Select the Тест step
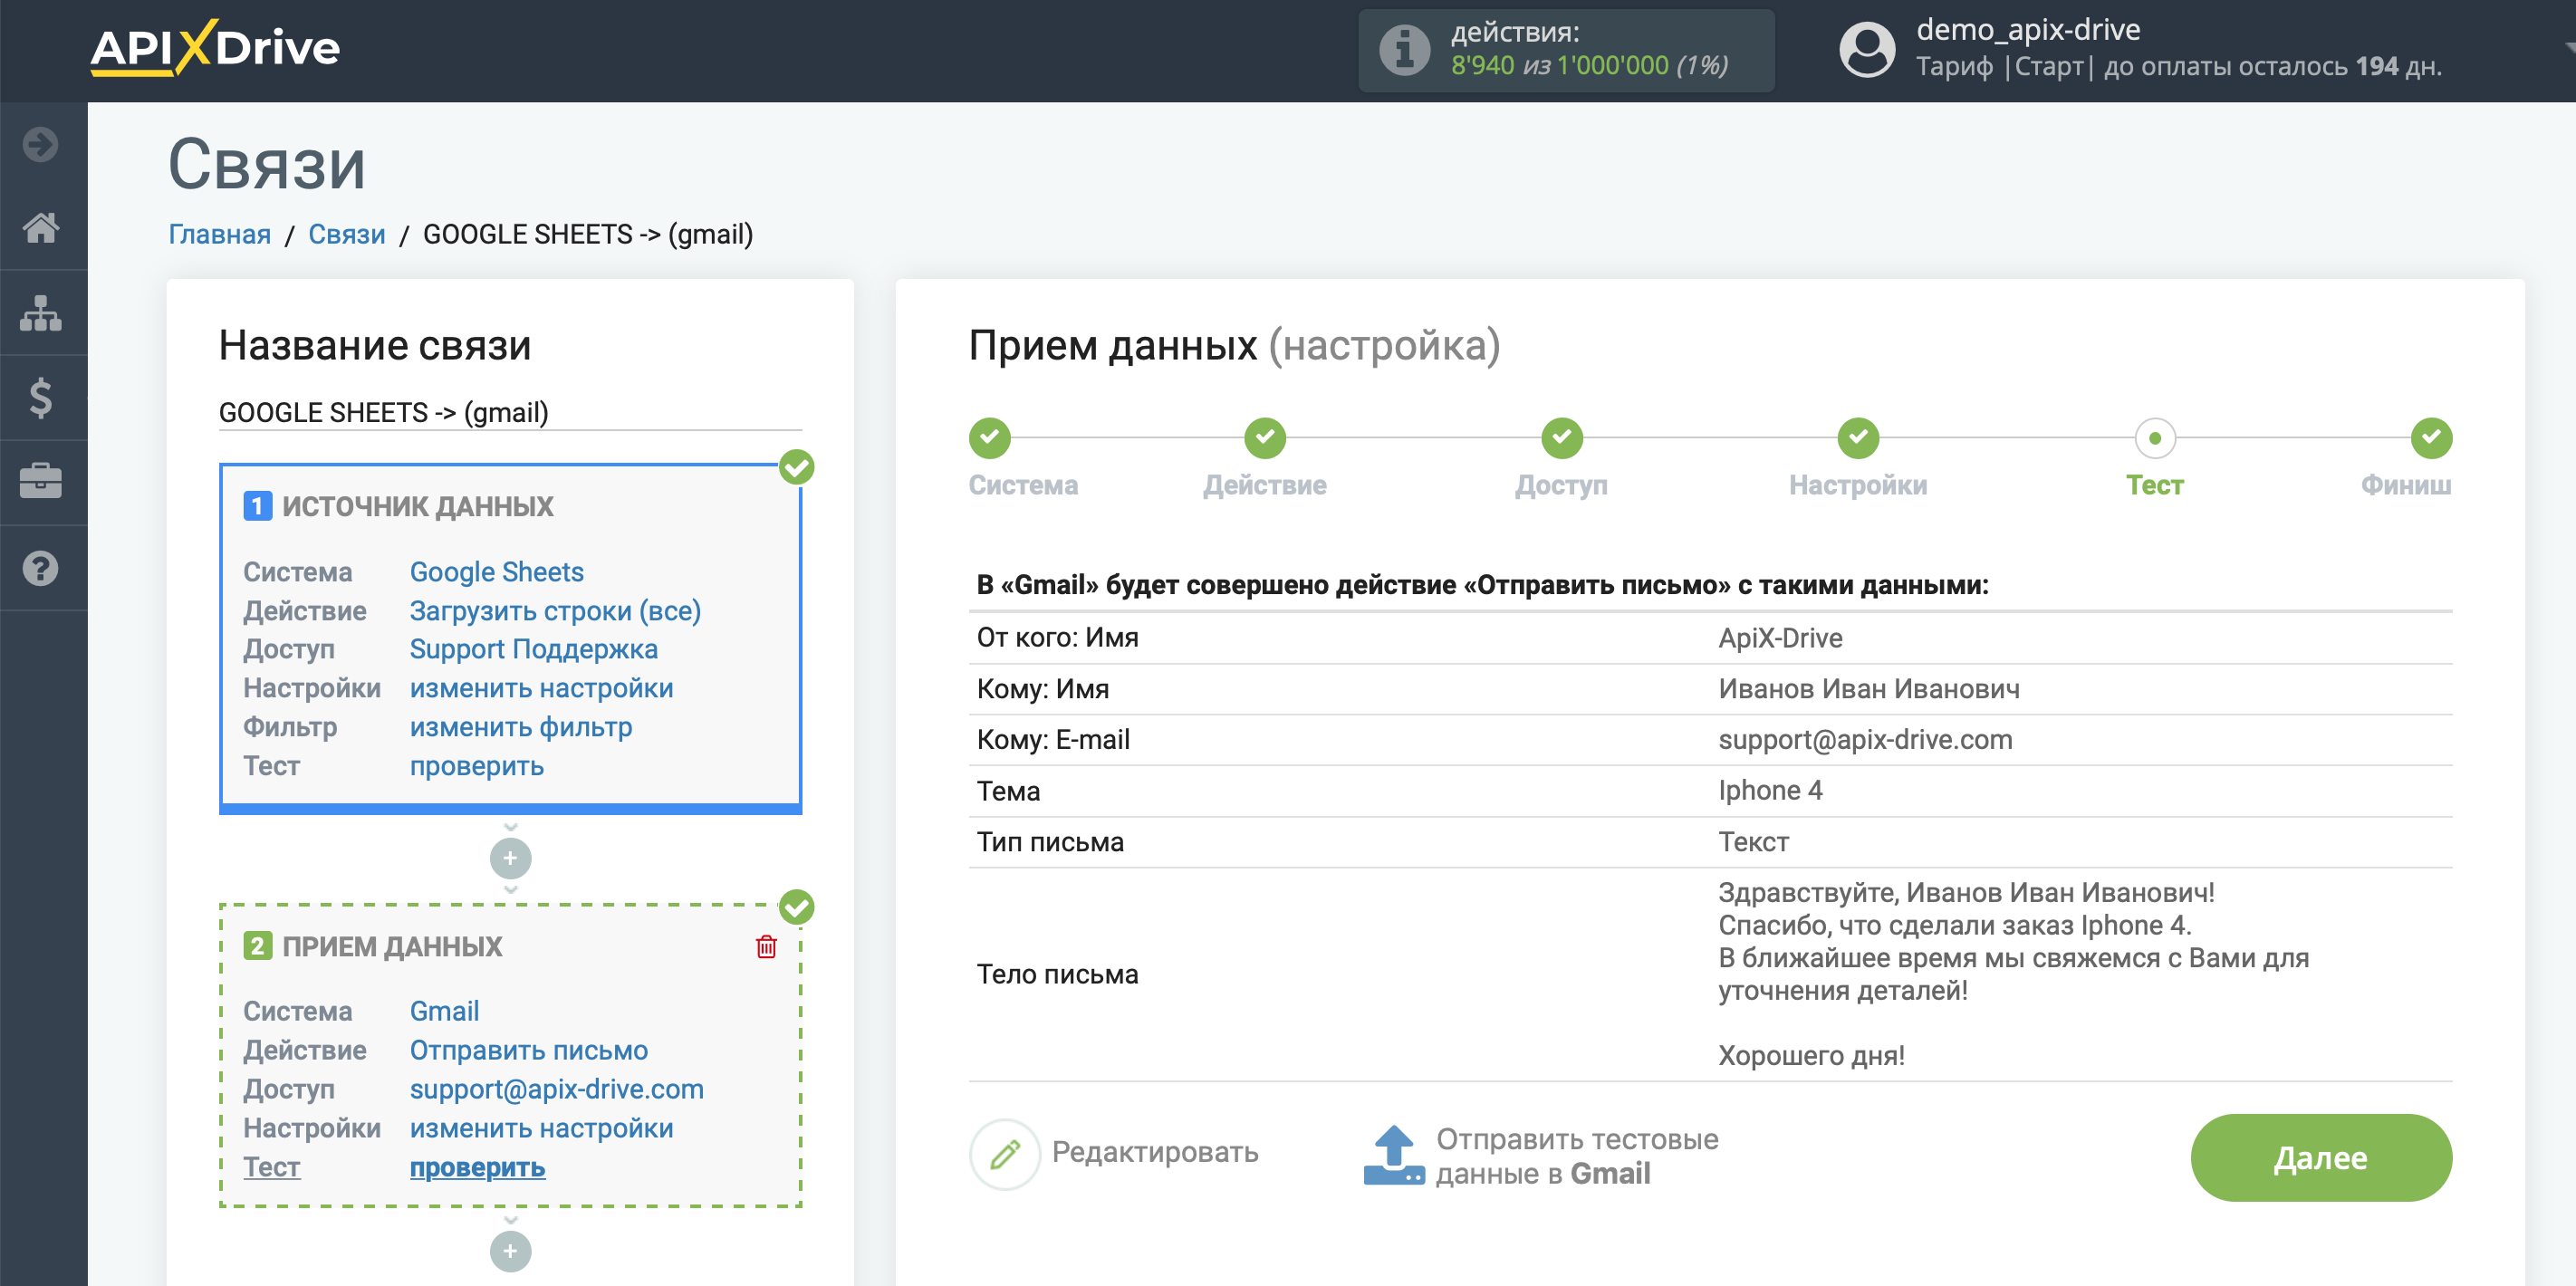Viewport: 2576px width, 1286px height. coord(2154,437)
